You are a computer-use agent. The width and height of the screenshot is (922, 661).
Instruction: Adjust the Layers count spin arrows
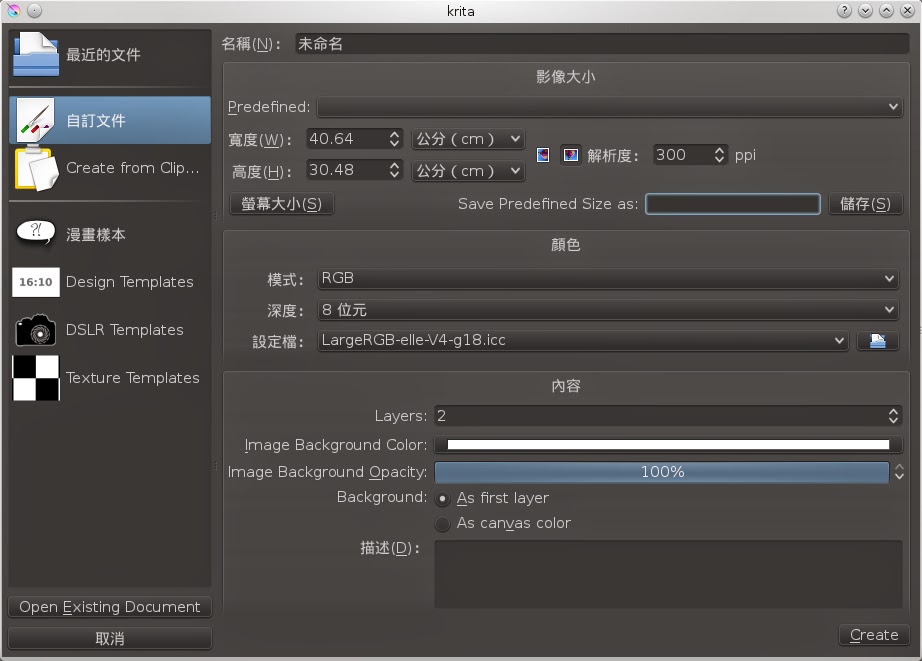[x=893, y=416]
